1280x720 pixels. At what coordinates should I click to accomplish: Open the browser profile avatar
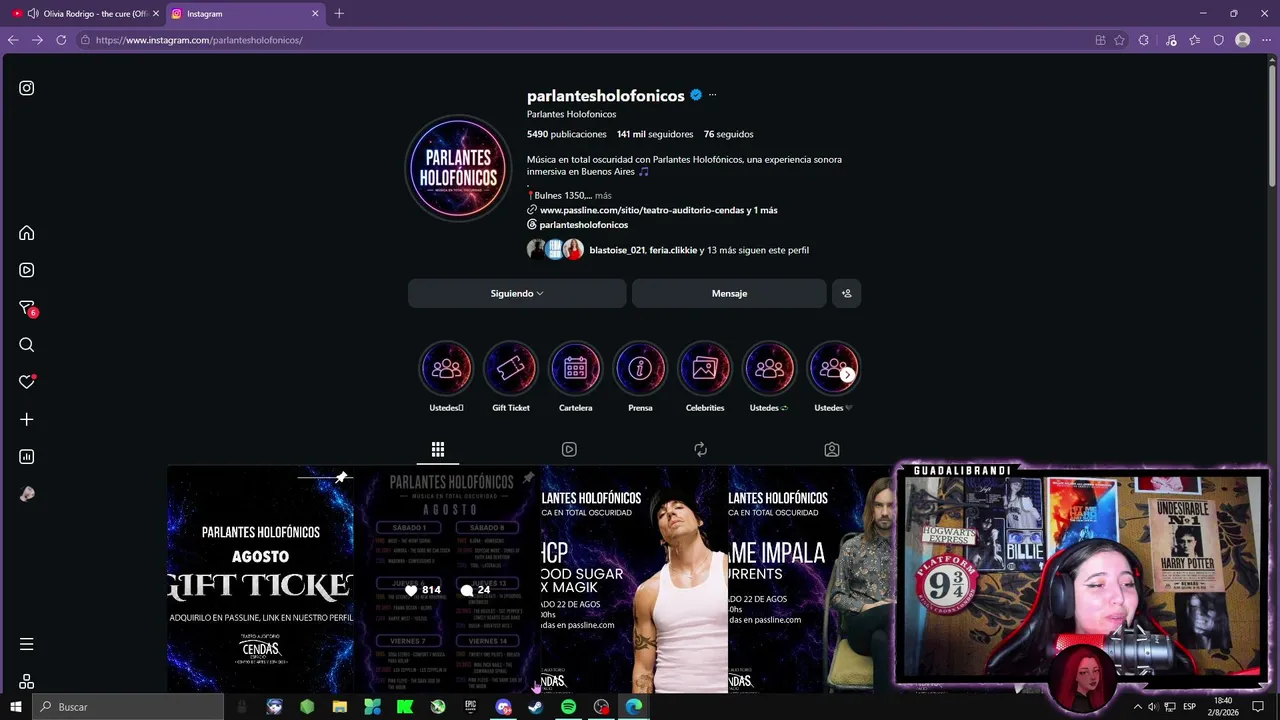pyautogui.click(x=1243, y=40)
